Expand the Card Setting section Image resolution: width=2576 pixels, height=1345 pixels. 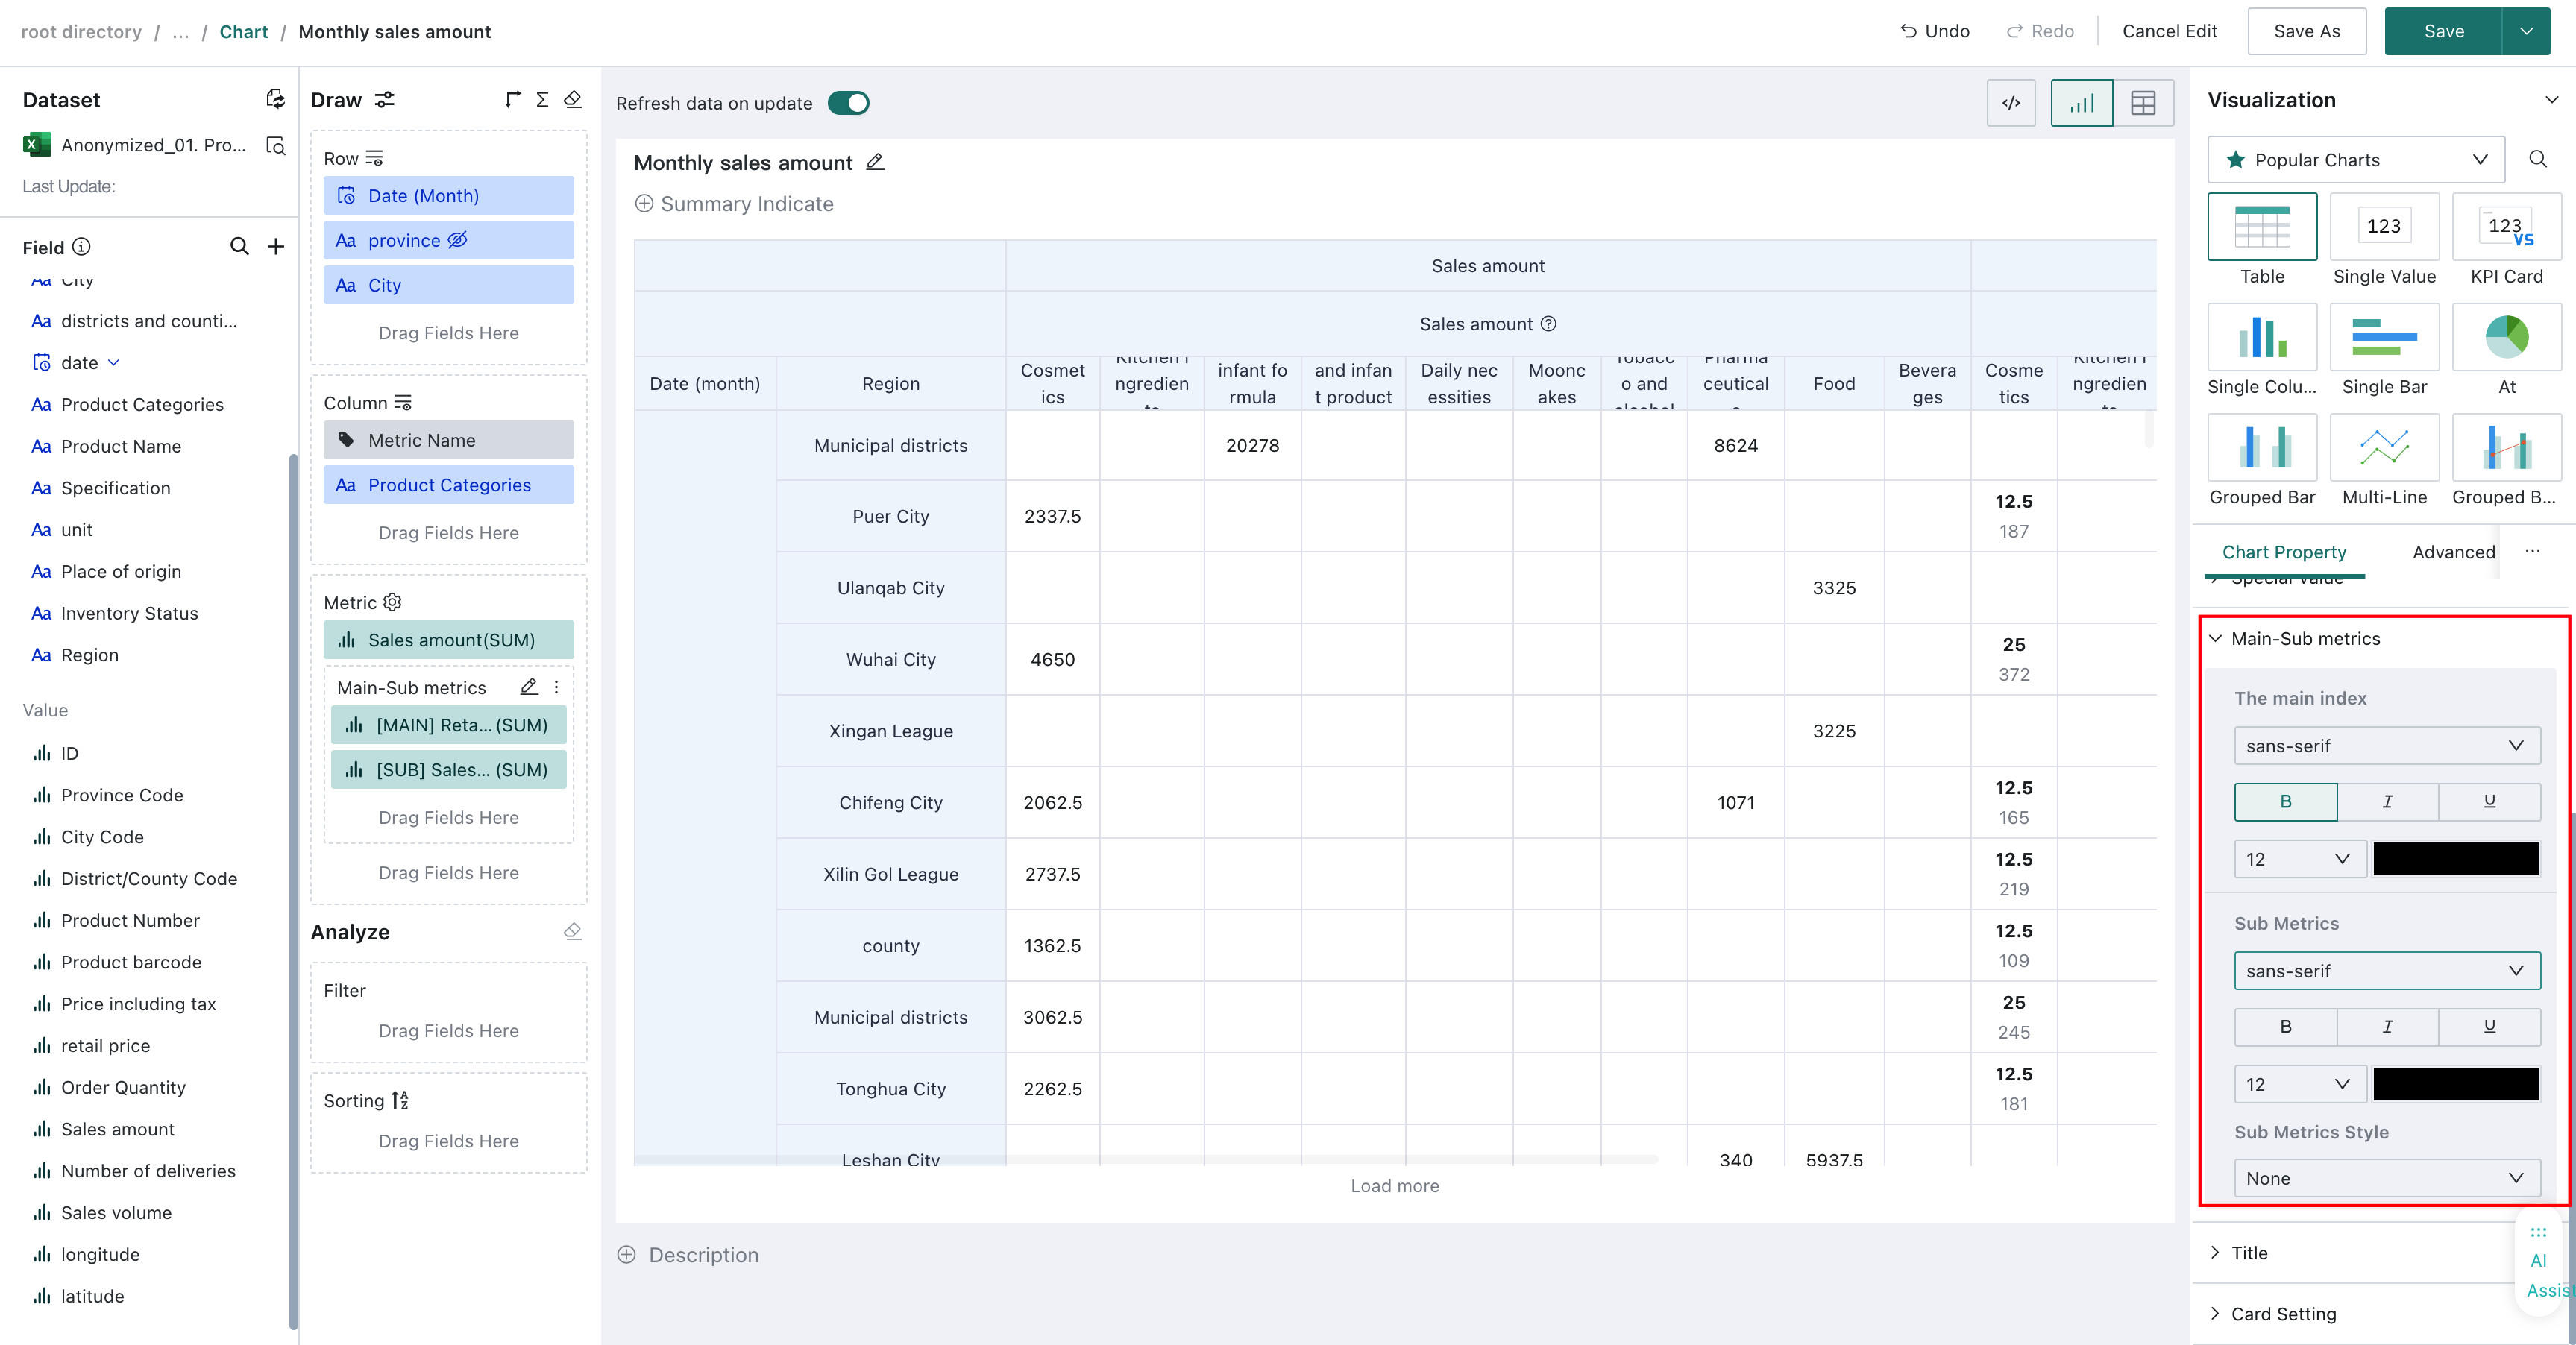[2284, 1314]
